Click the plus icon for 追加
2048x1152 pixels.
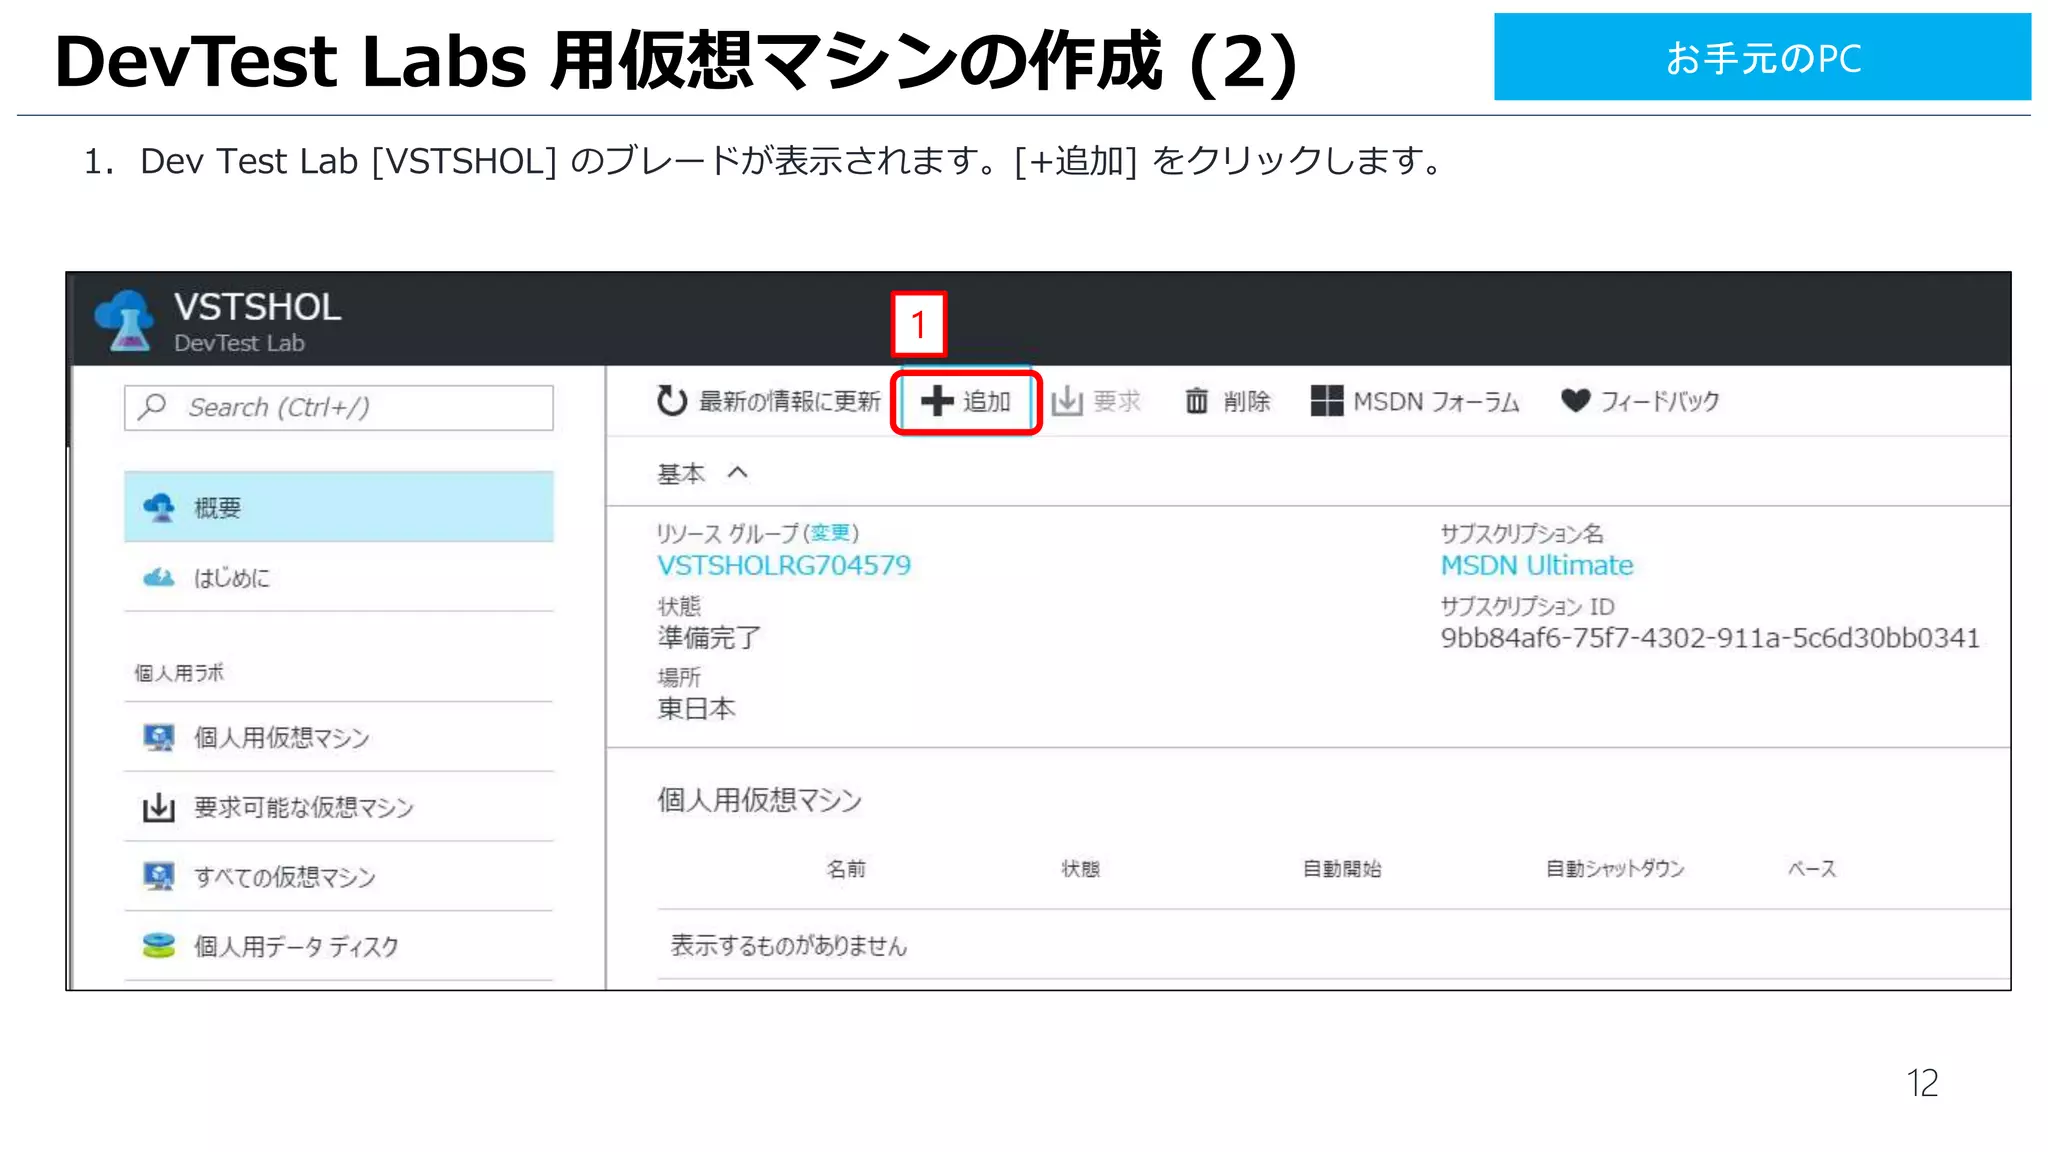point(937,401)
